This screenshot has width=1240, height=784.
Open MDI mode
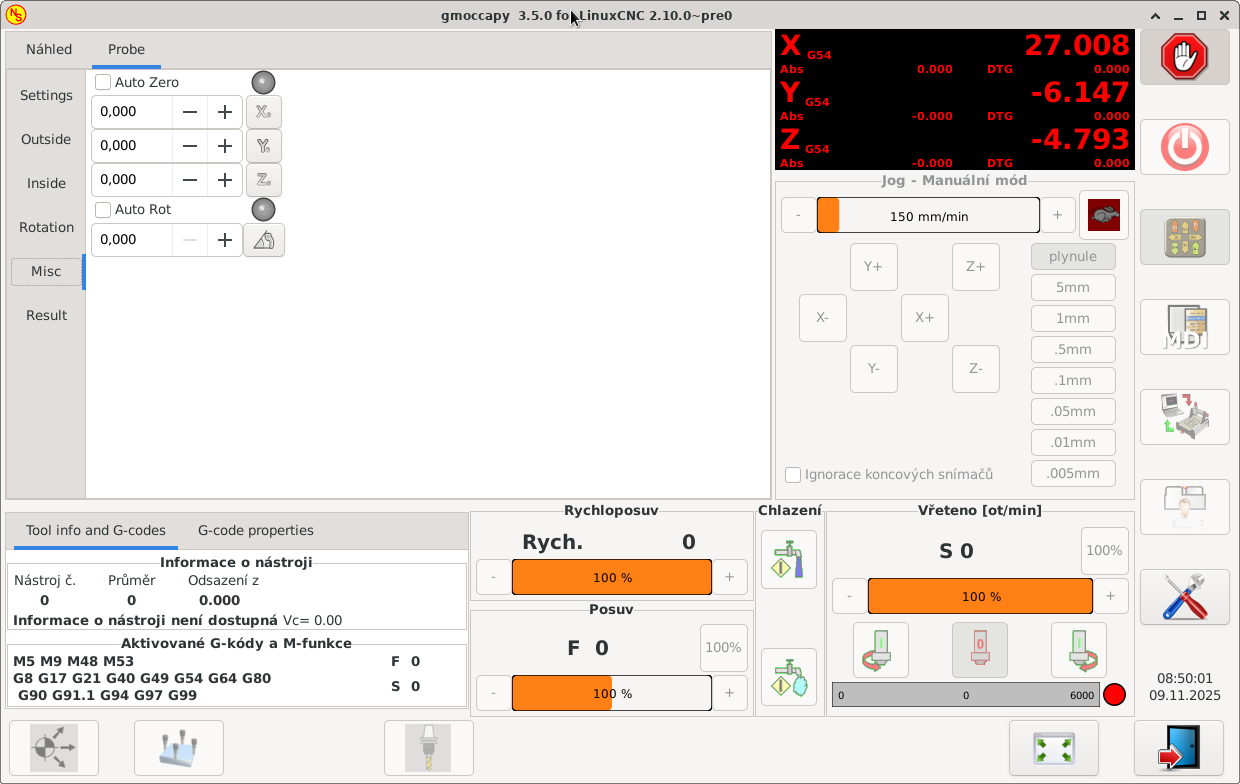click(1184, 327)
